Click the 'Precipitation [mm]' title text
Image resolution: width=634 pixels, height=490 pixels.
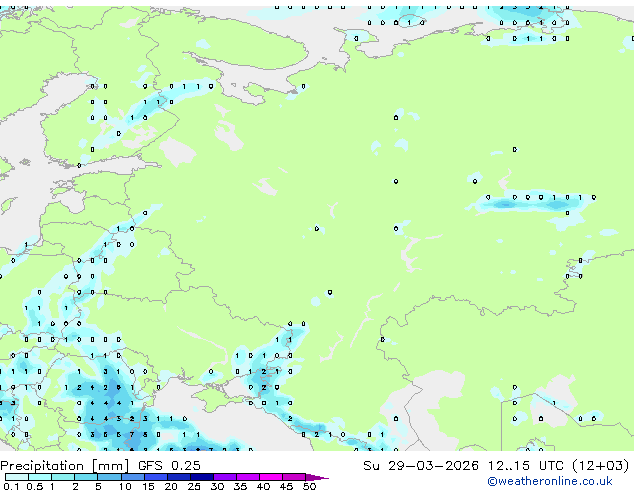65,466
